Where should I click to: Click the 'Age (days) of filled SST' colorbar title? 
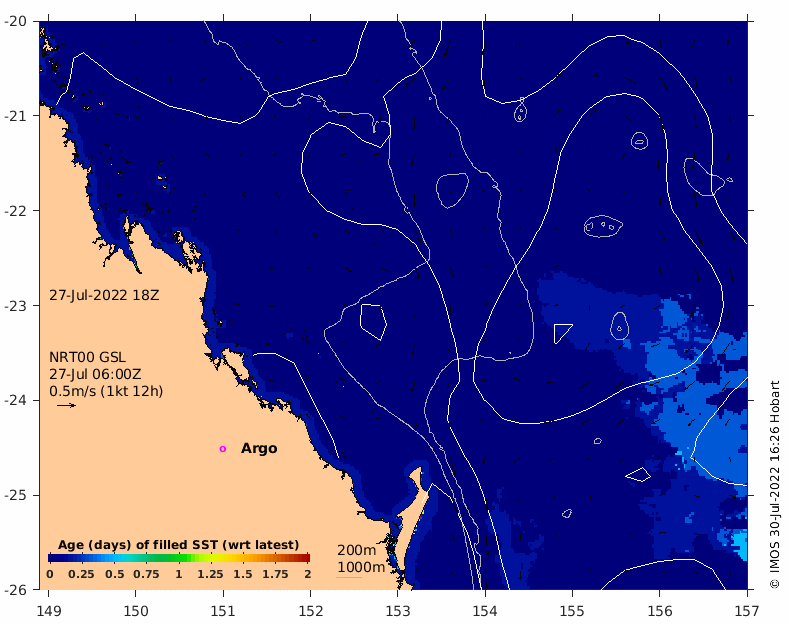pyautogui.click(x=178, y=545)
